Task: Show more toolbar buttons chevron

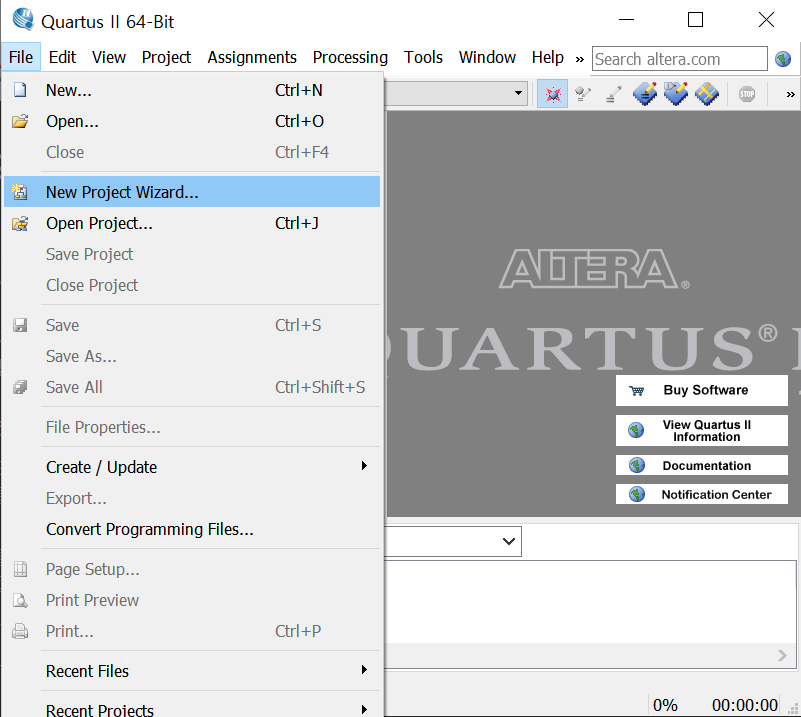Action: 790,94
